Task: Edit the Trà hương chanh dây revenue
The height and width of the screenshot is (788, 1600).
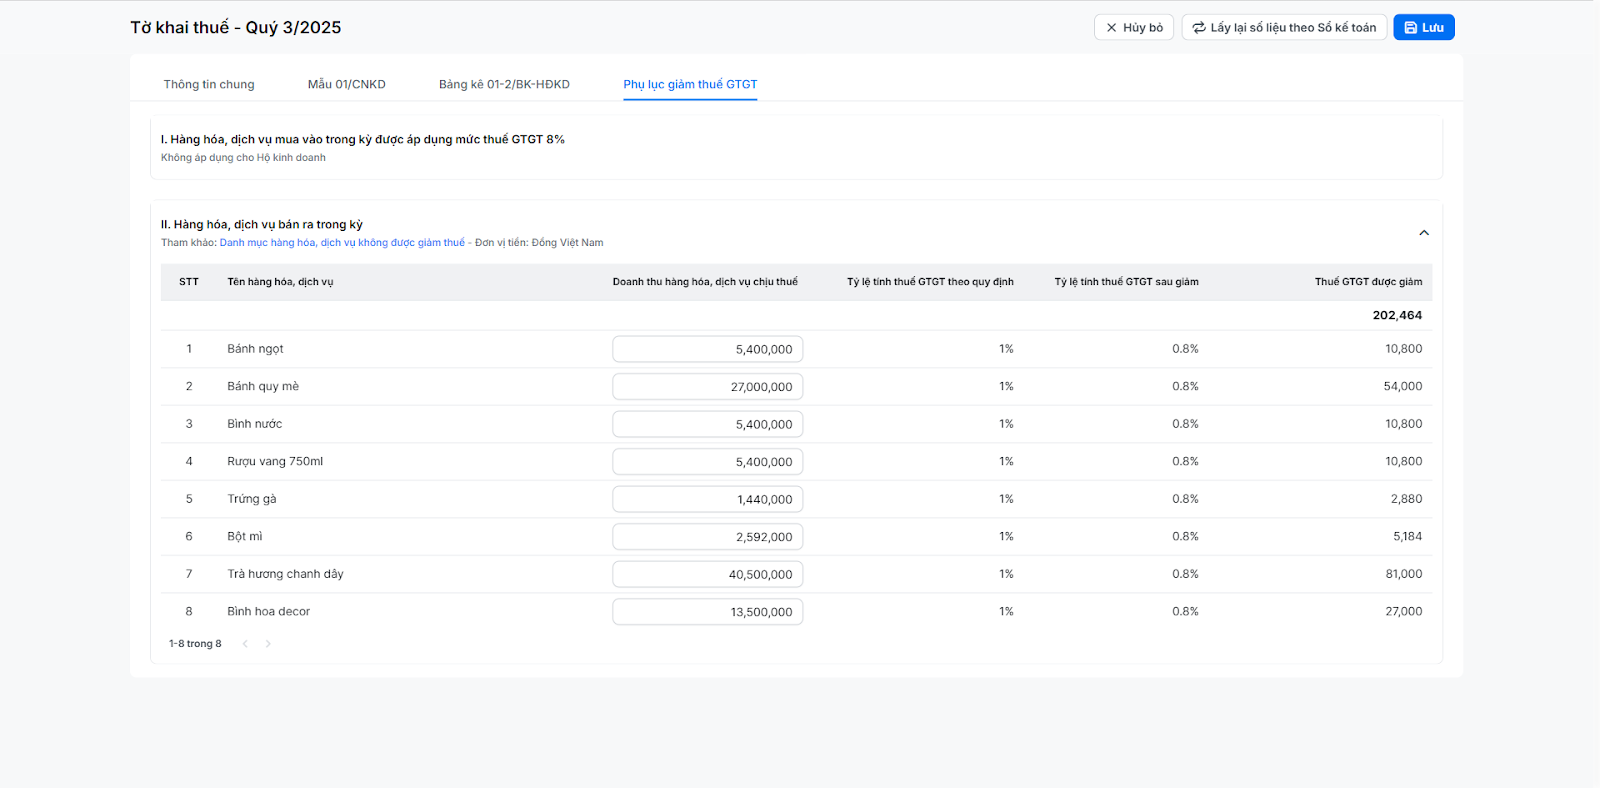Action: [x=707, y=574]
